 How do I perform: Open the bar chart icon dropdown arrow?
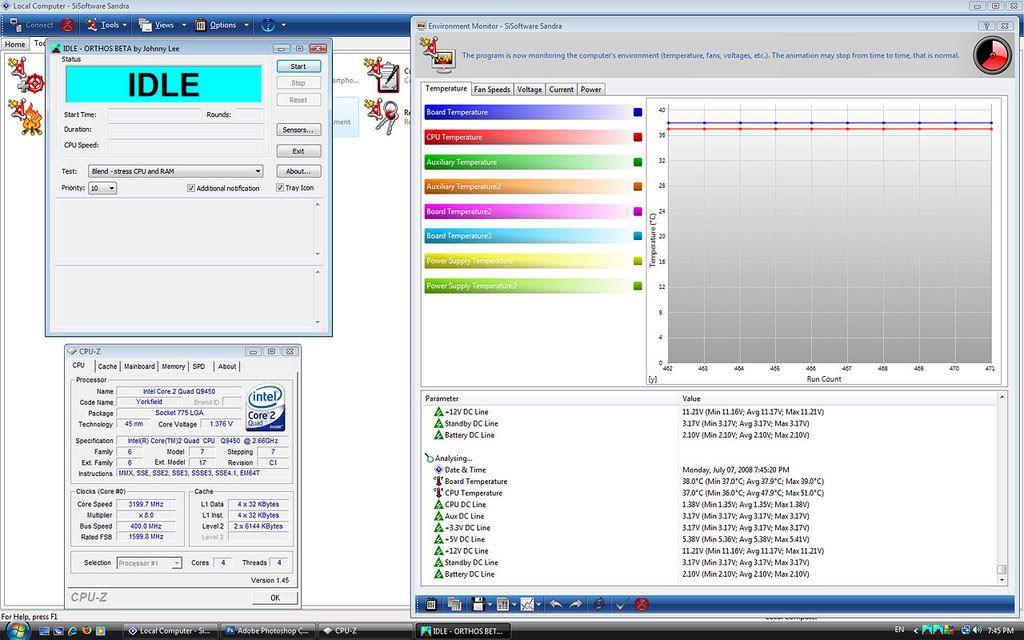coord(513,605)
